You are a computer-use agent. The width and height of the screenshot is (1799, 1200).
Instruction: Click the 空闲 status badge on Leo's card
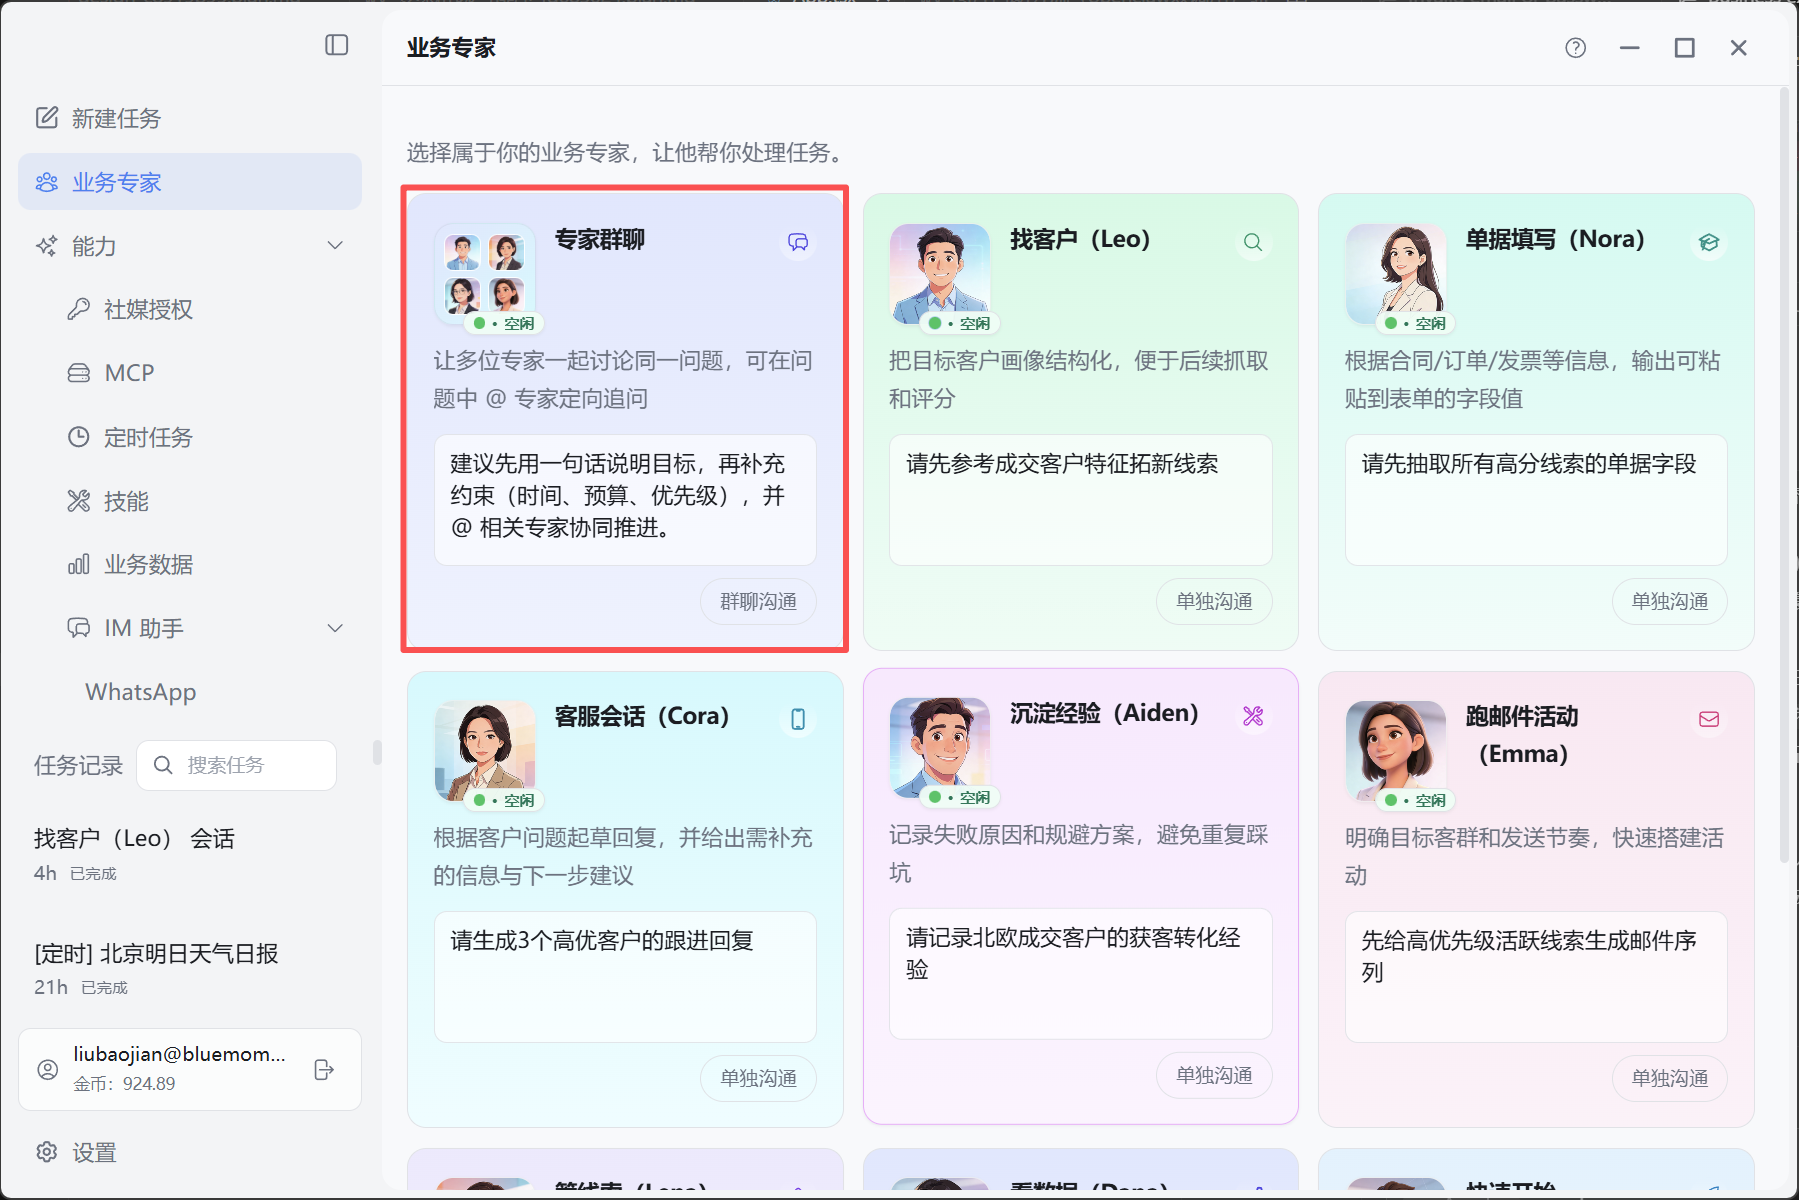click(x=959, y=323)
